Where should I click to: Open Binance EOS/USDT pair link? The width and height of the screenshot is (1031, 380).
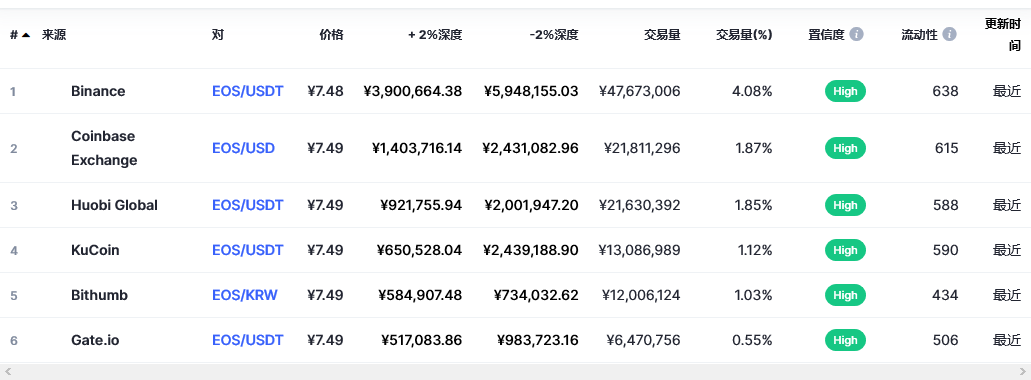point(247,91)
